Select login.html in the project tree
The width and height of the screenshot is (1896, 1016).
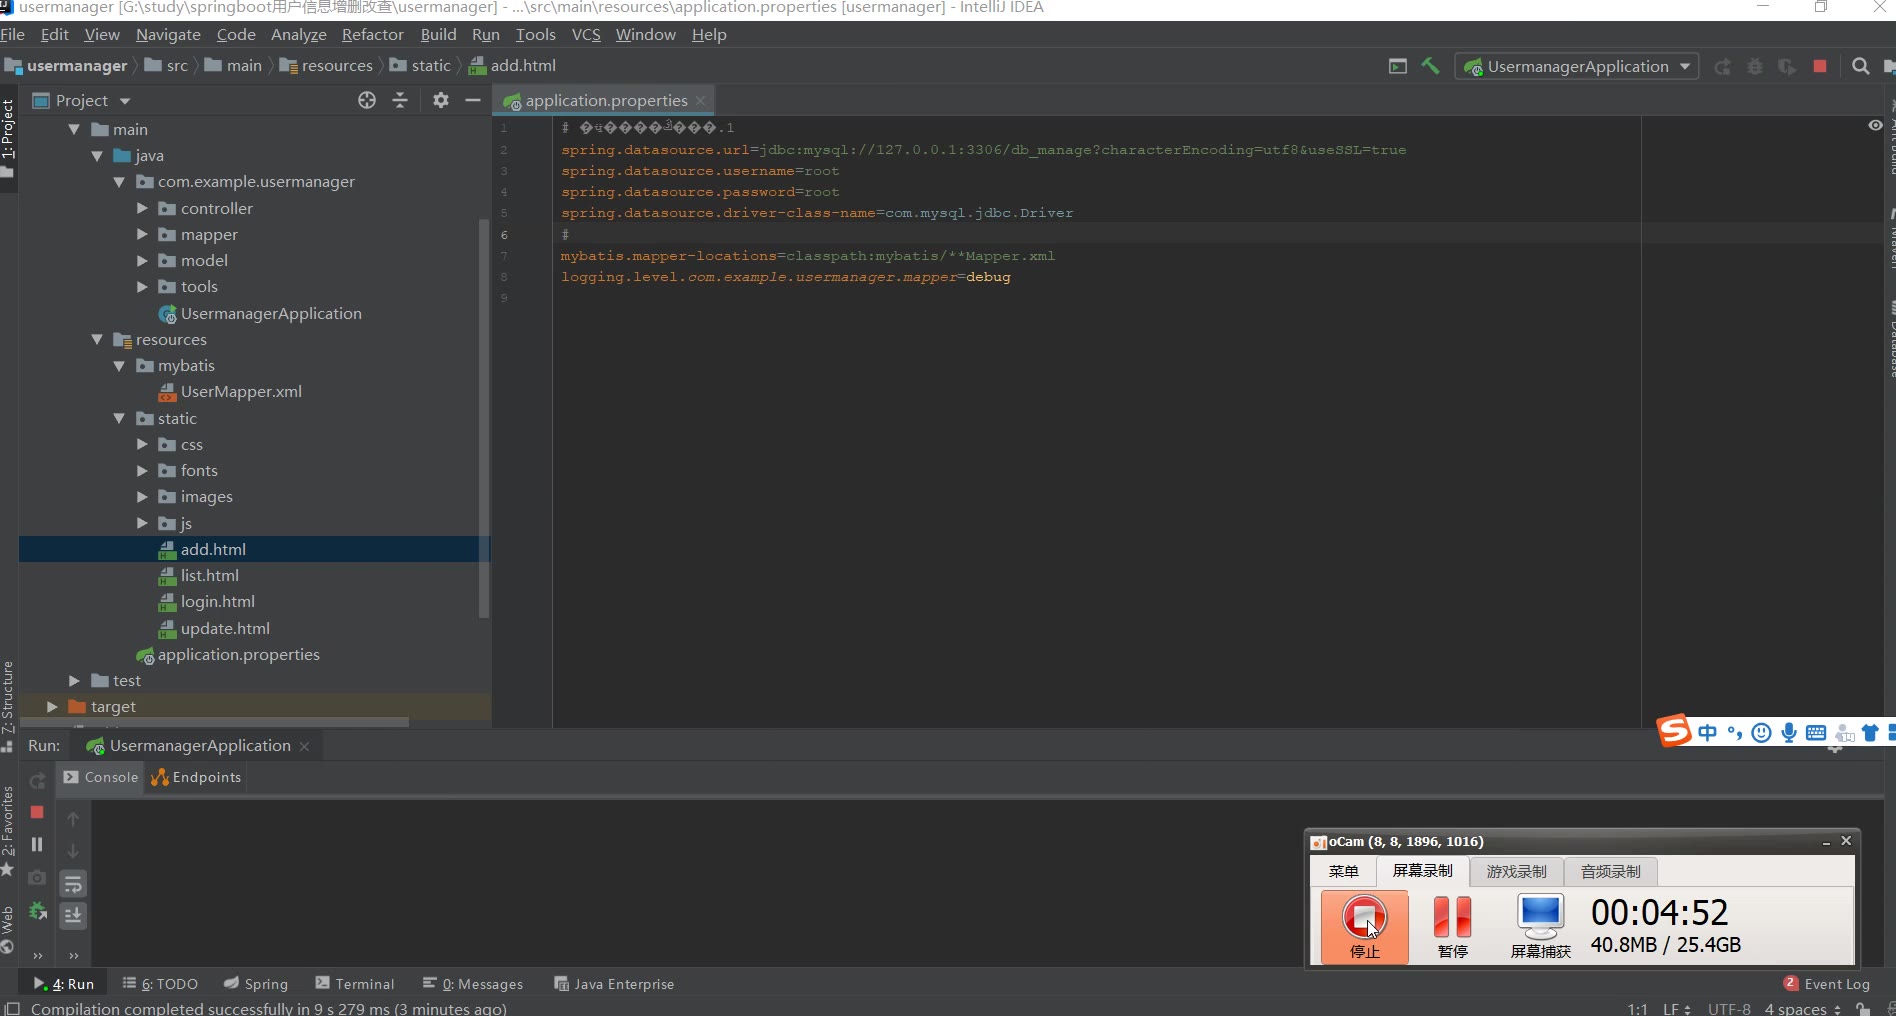pyautogui.click(x=217, y=601)
